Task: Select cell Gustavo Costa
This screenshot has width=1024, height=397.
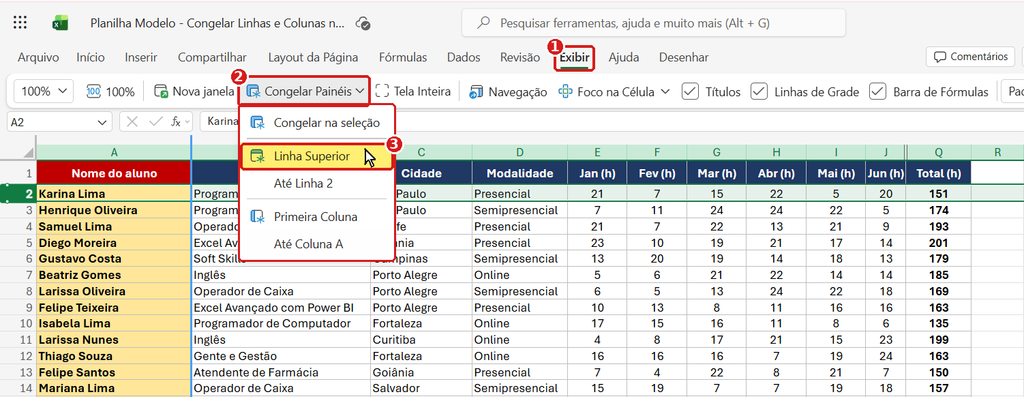Action: click(x=114, y=259)
